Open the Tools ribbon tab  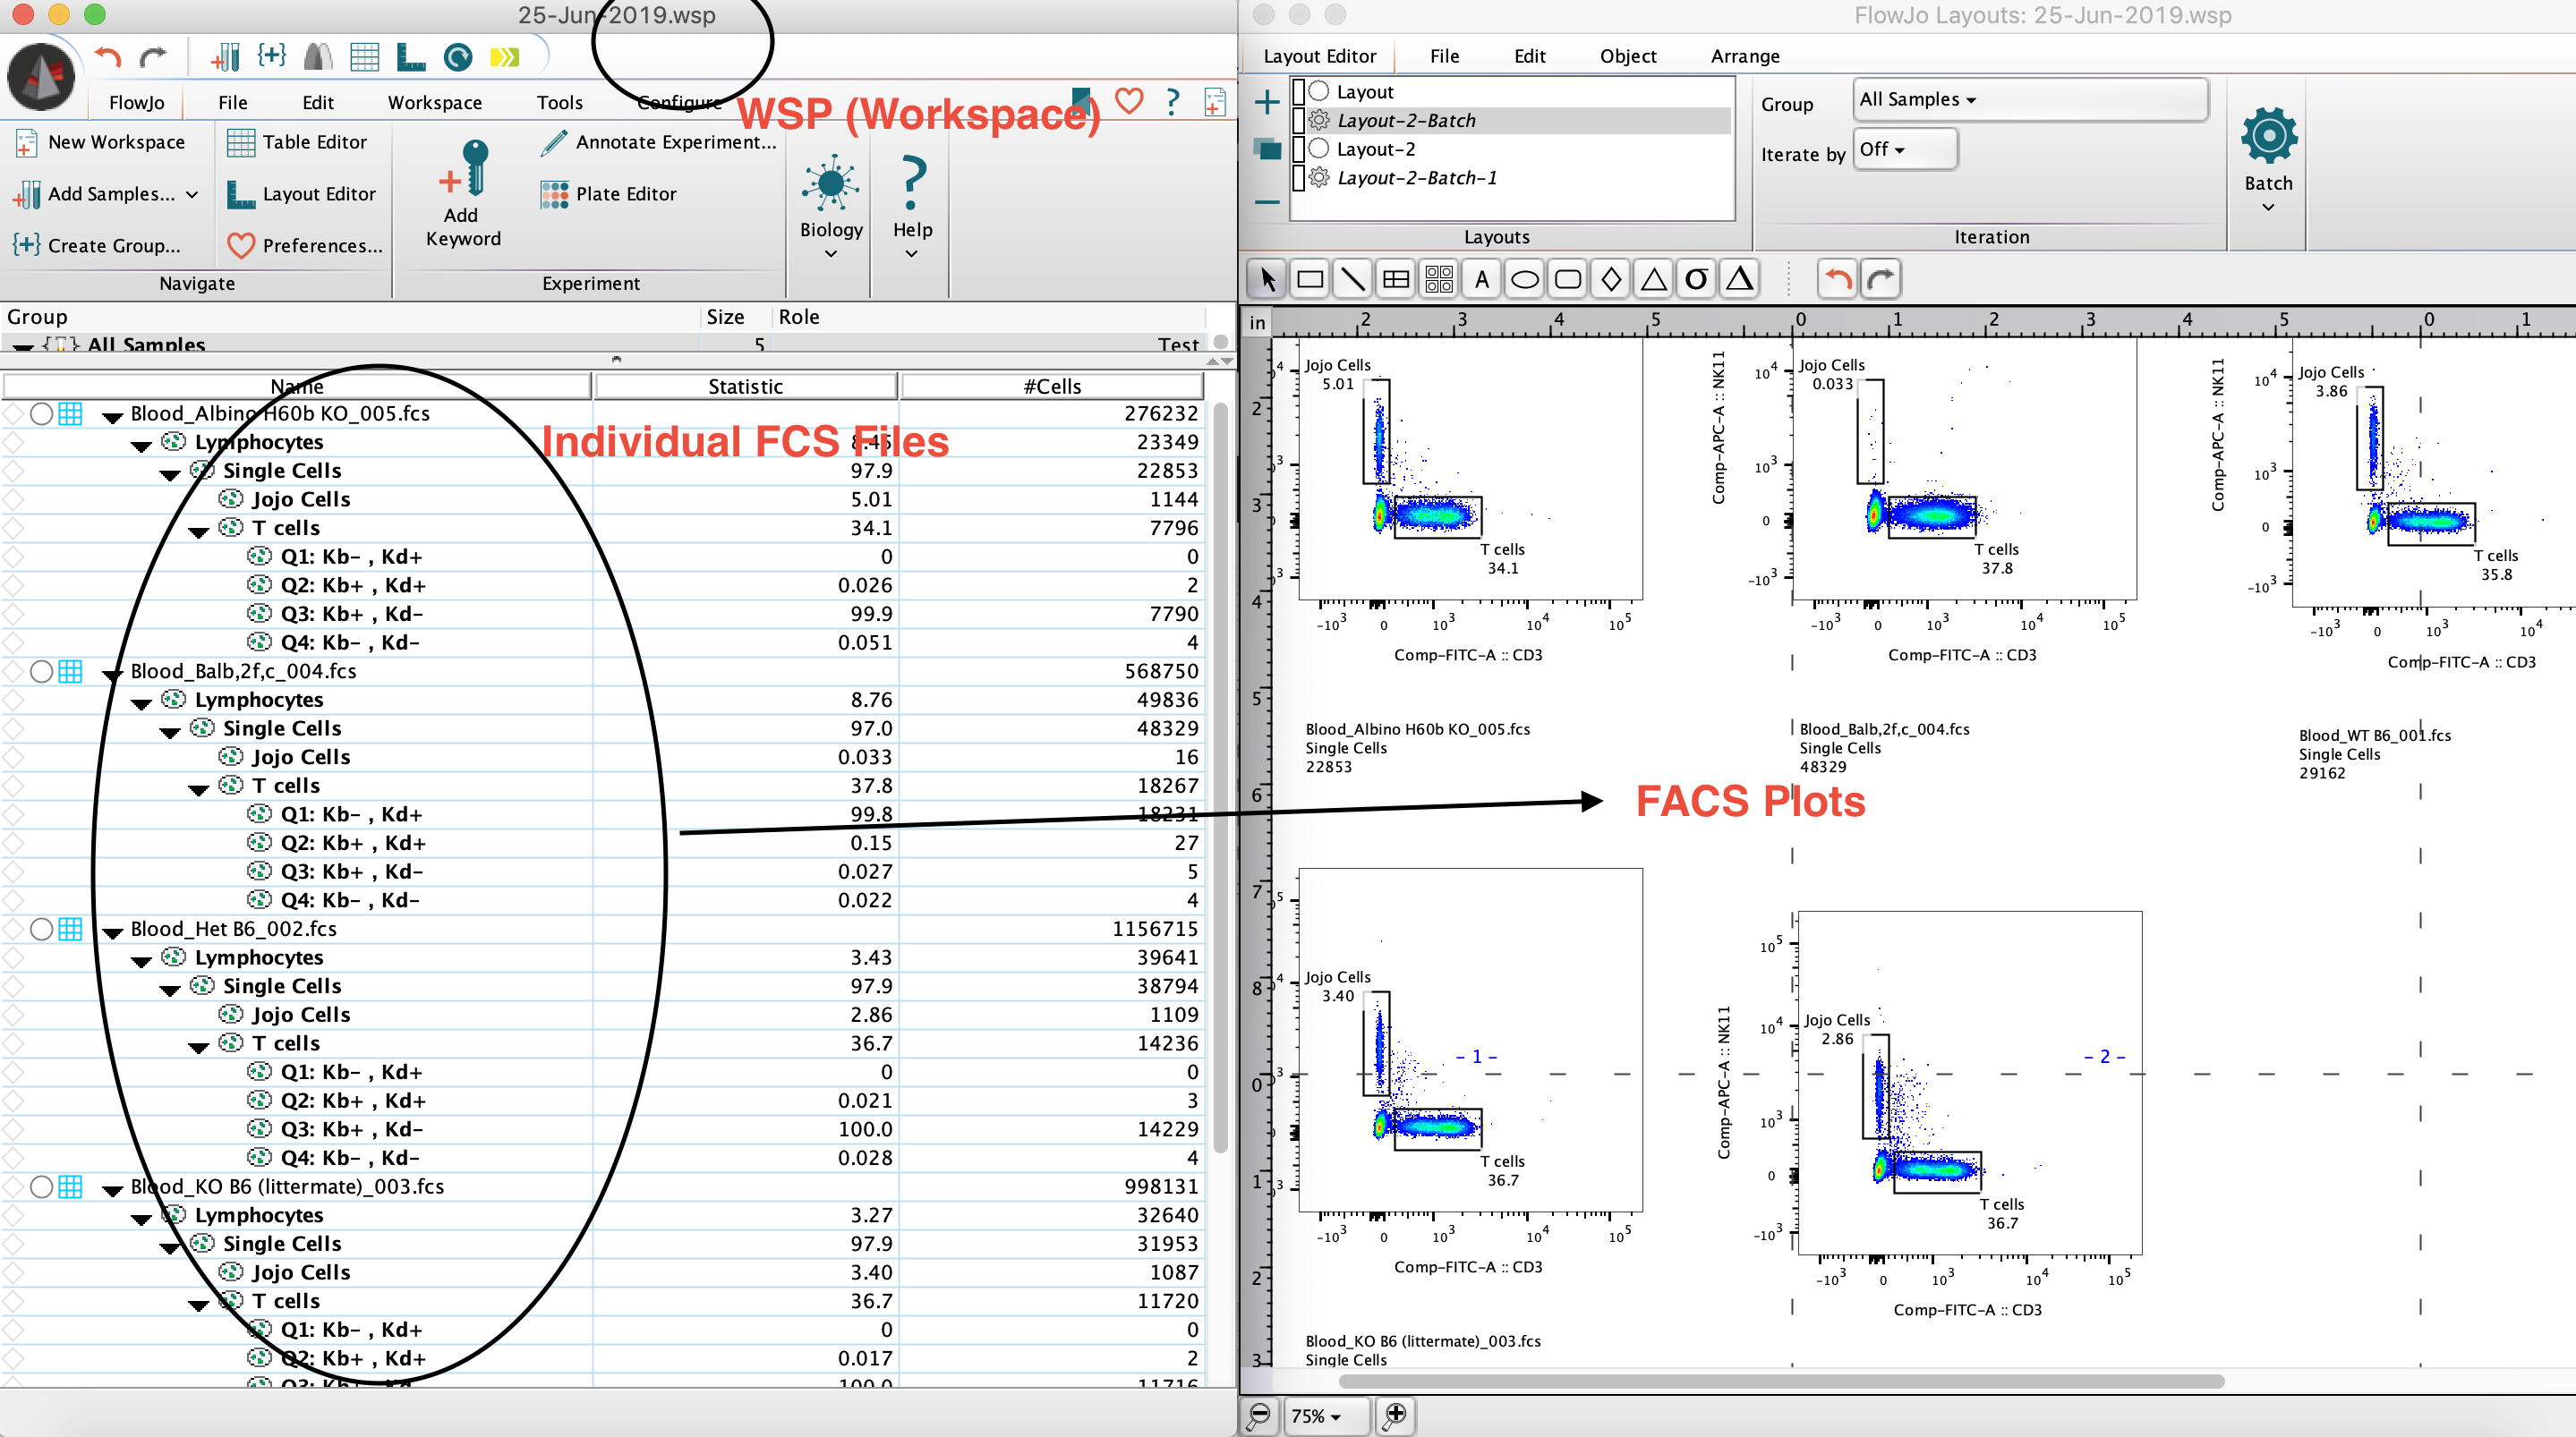coord(559,103)
